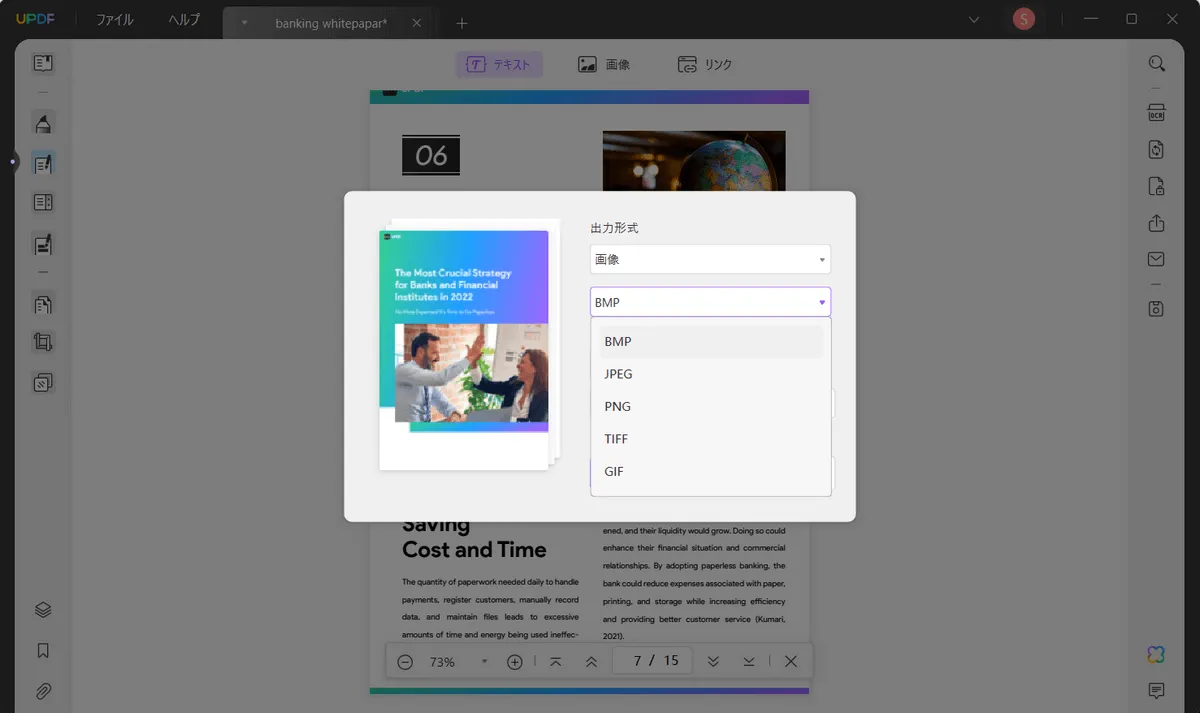Image resolution: width=1200 pixels, height=713 pixels.
Task: Open the comment highlighter tool
Action: [x=43, y=124]
